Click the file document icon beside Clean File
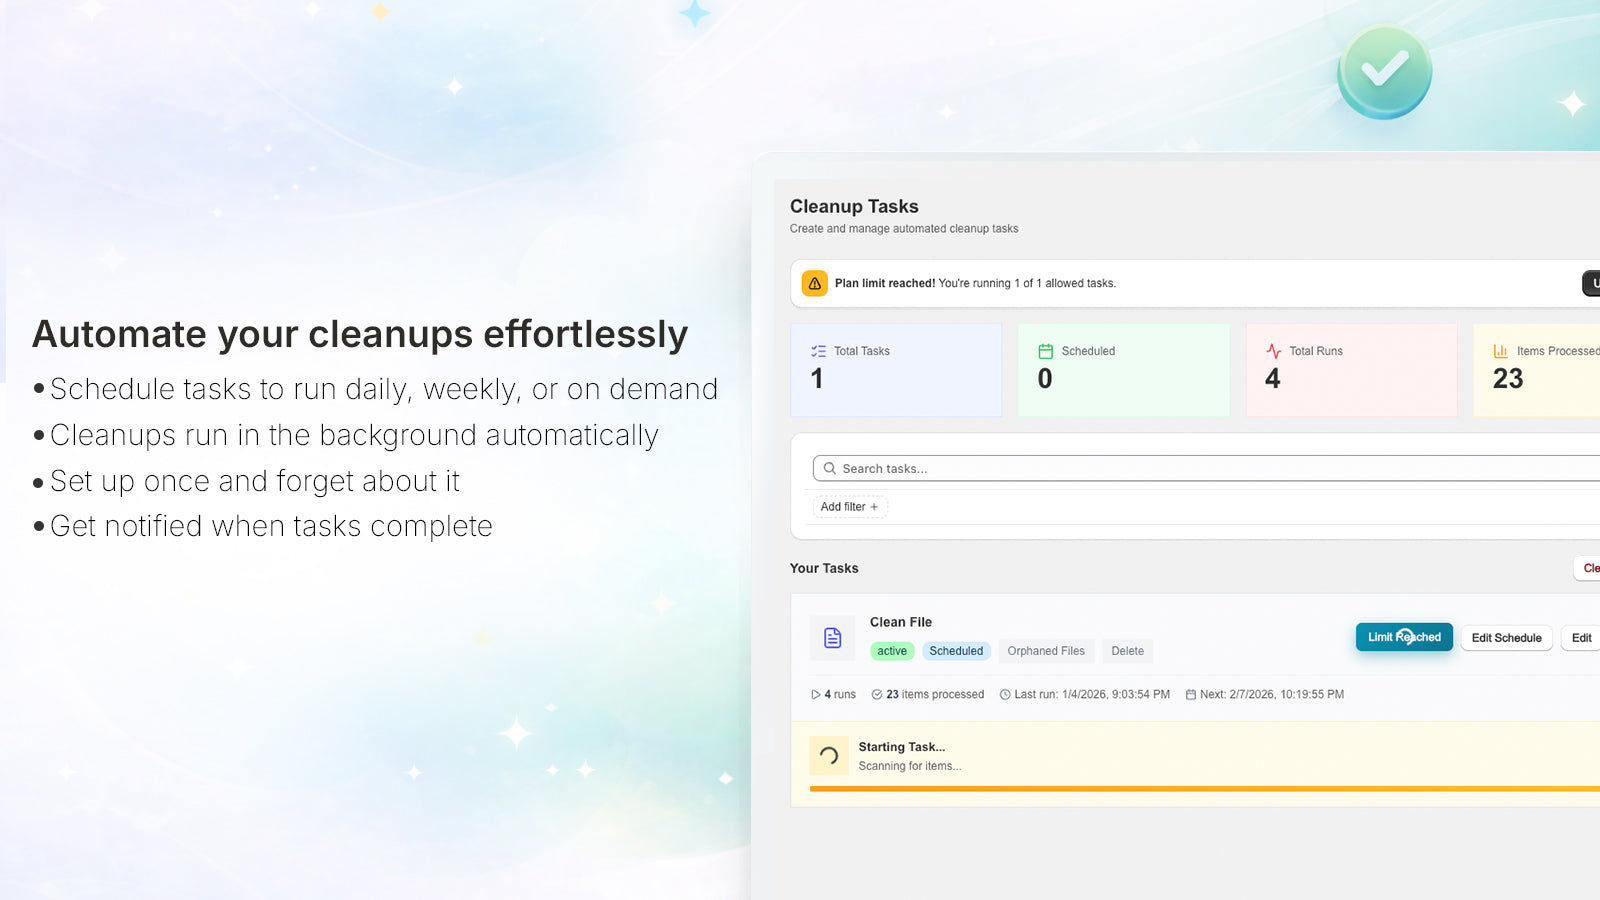The image size is (1600, 900). [831, 637]
